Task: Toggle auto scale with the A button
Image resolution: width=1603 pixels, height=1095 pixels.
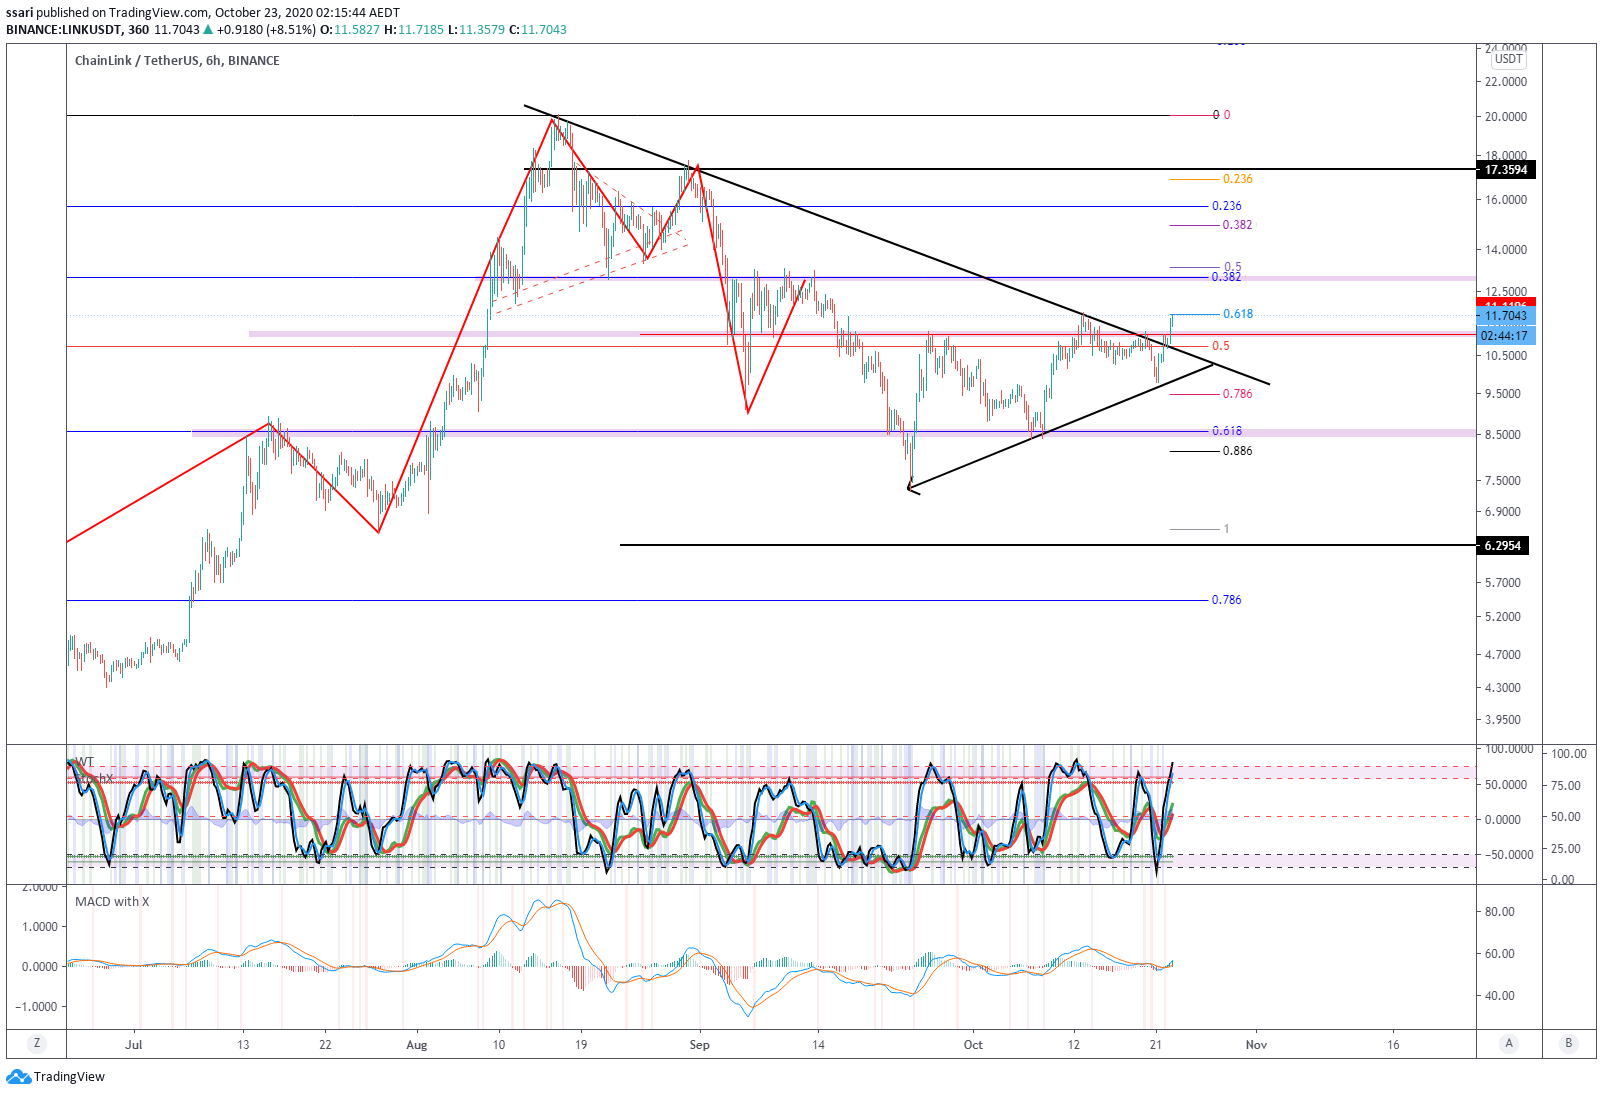Action: coord(1509,1043)
